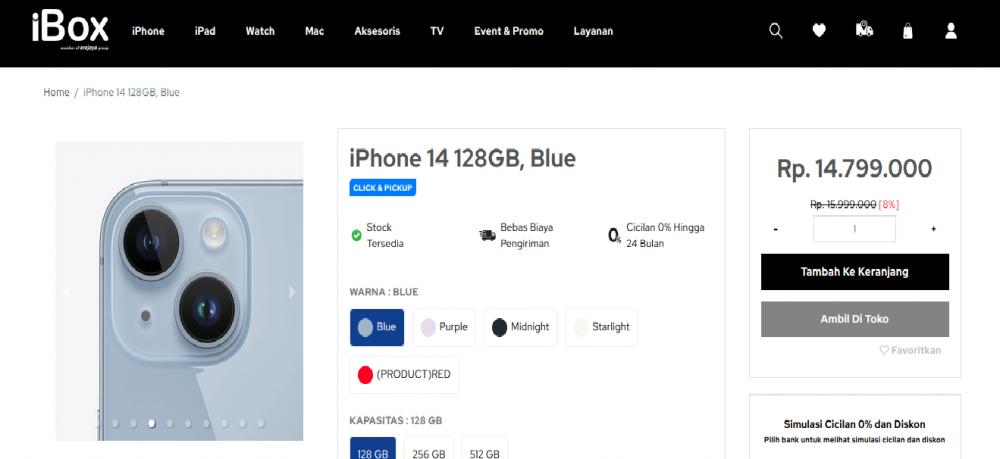Select the (PRODUCT)RED color option
This screenshot has width=1000, height=459.
(x=404, y=375)
